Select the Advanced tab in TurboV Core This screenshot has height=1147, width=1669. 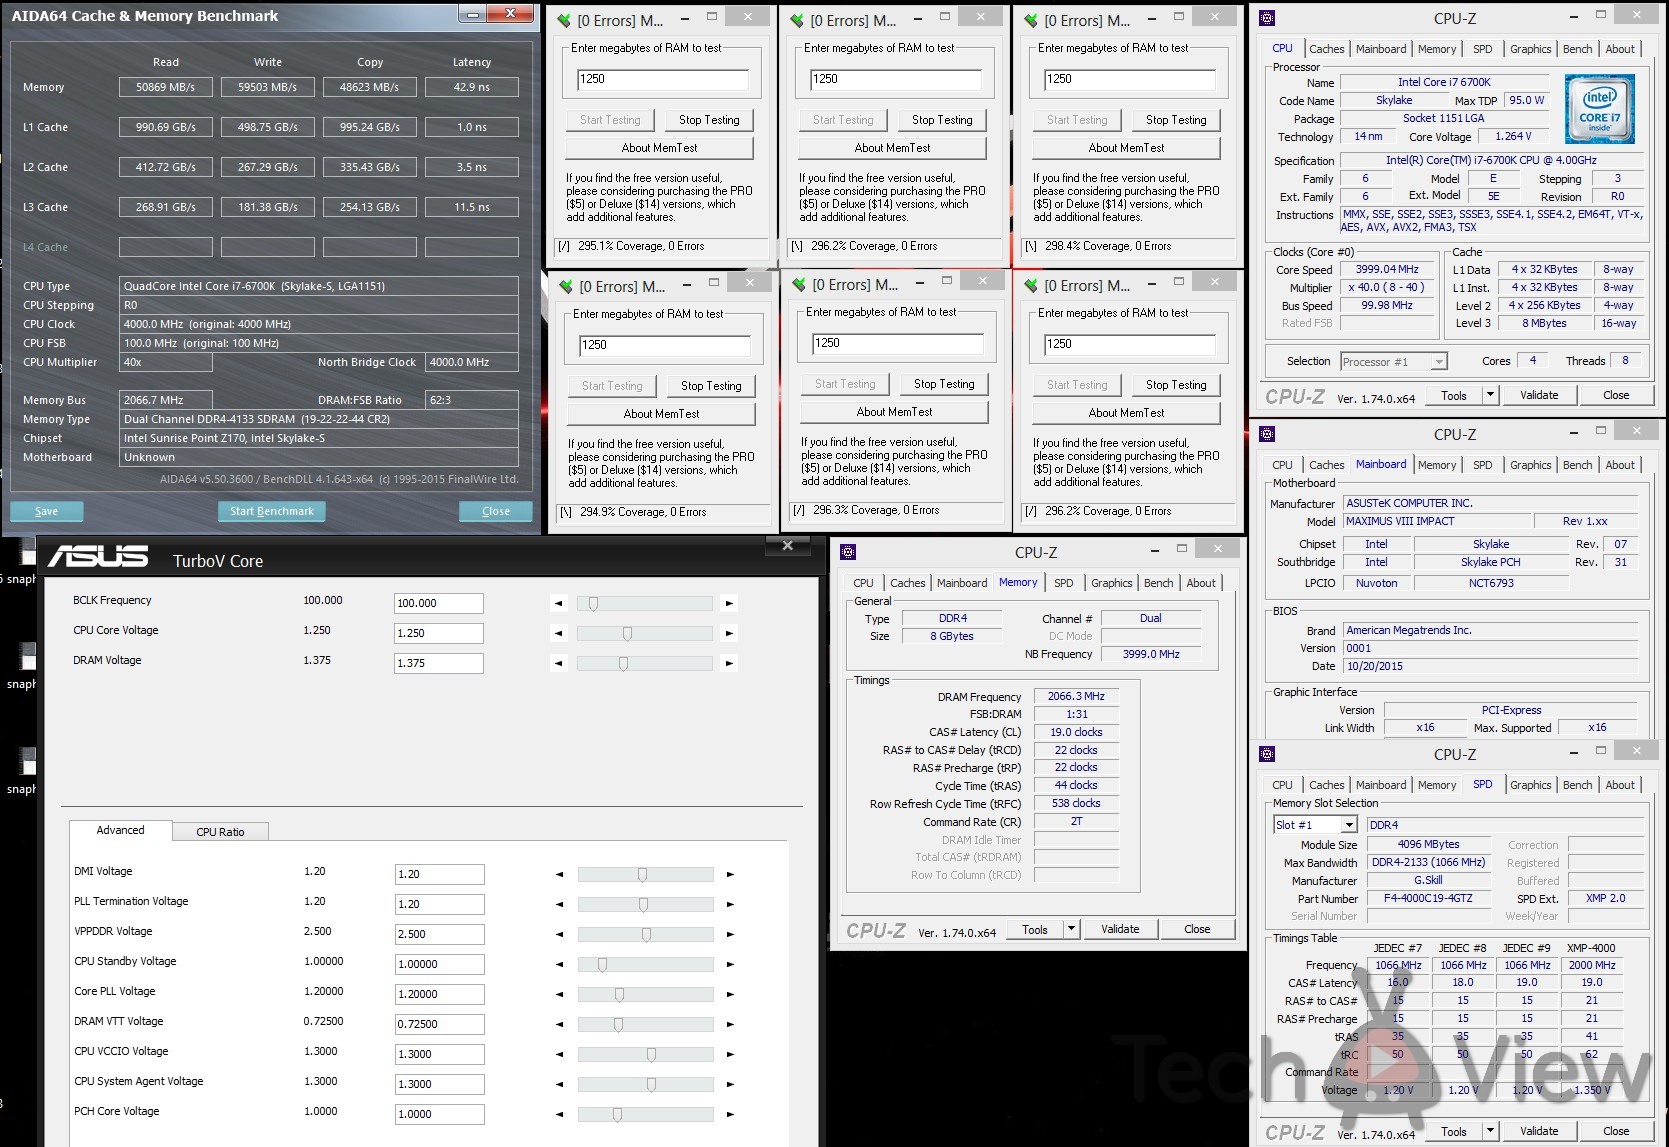point(120,830)
